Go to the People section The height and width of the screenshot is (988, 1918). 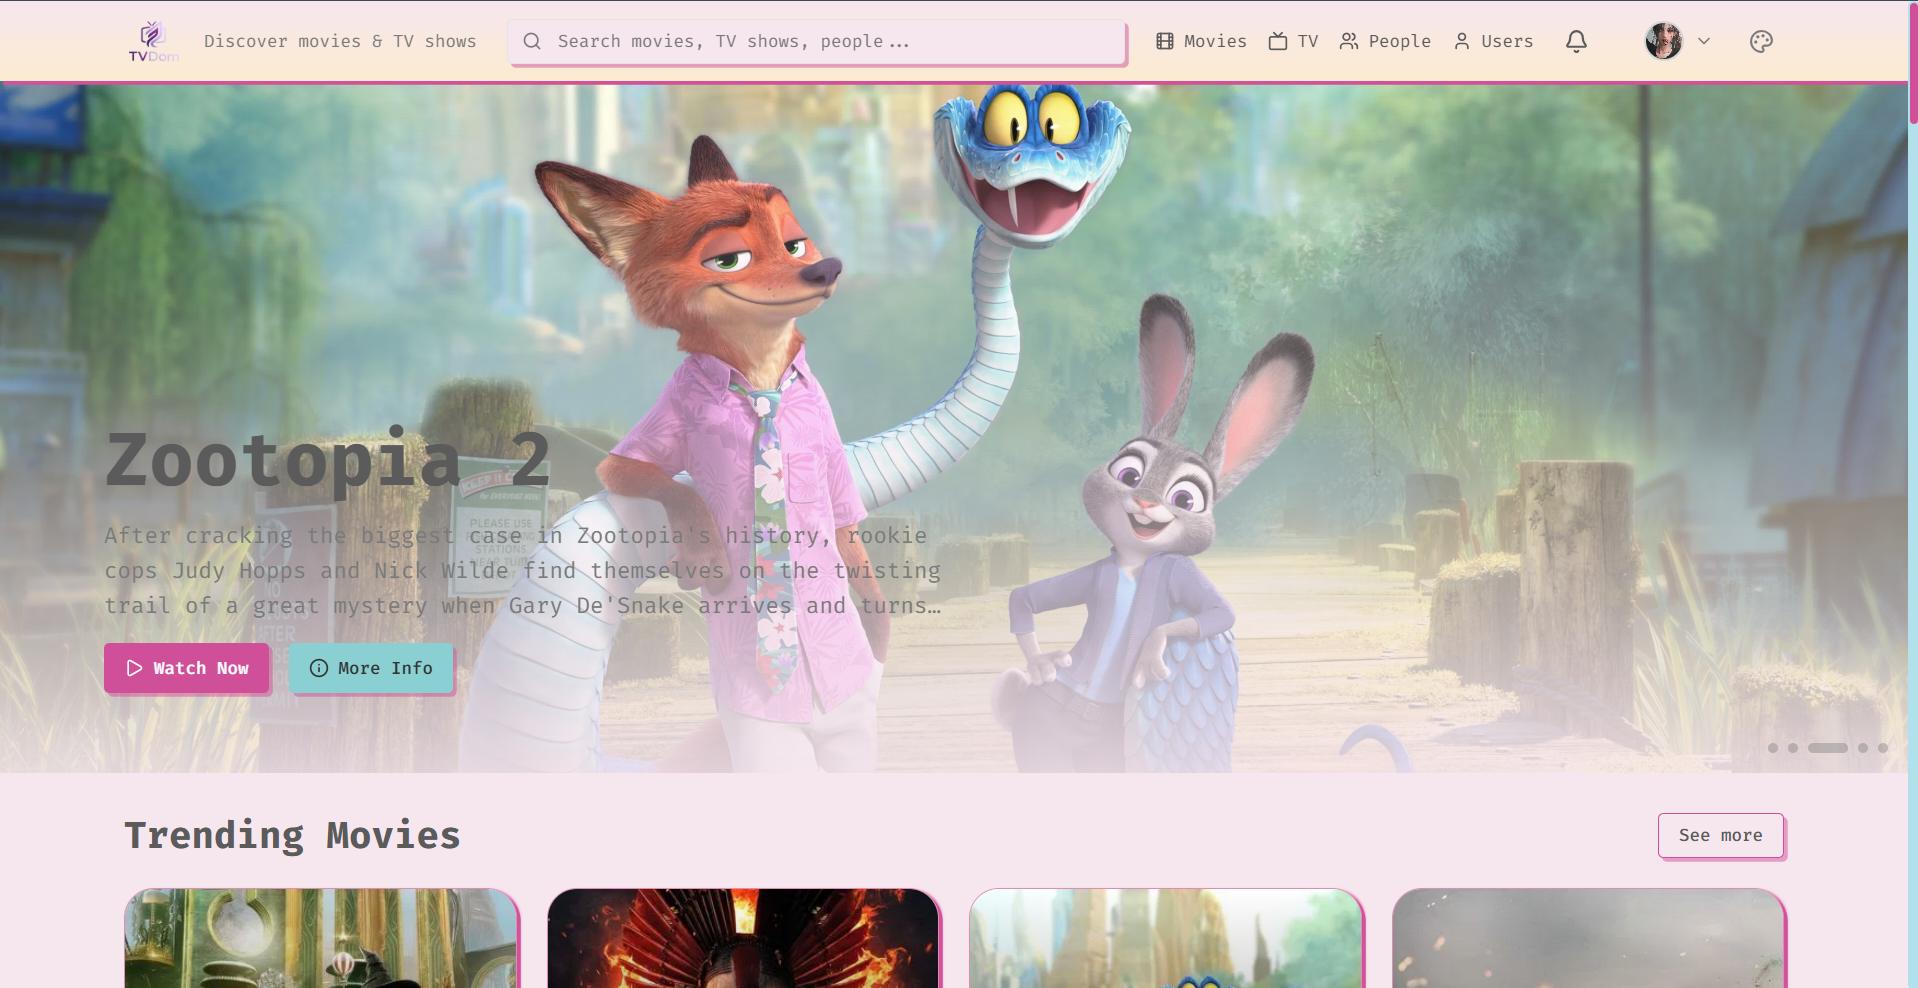pos(1385,41)
